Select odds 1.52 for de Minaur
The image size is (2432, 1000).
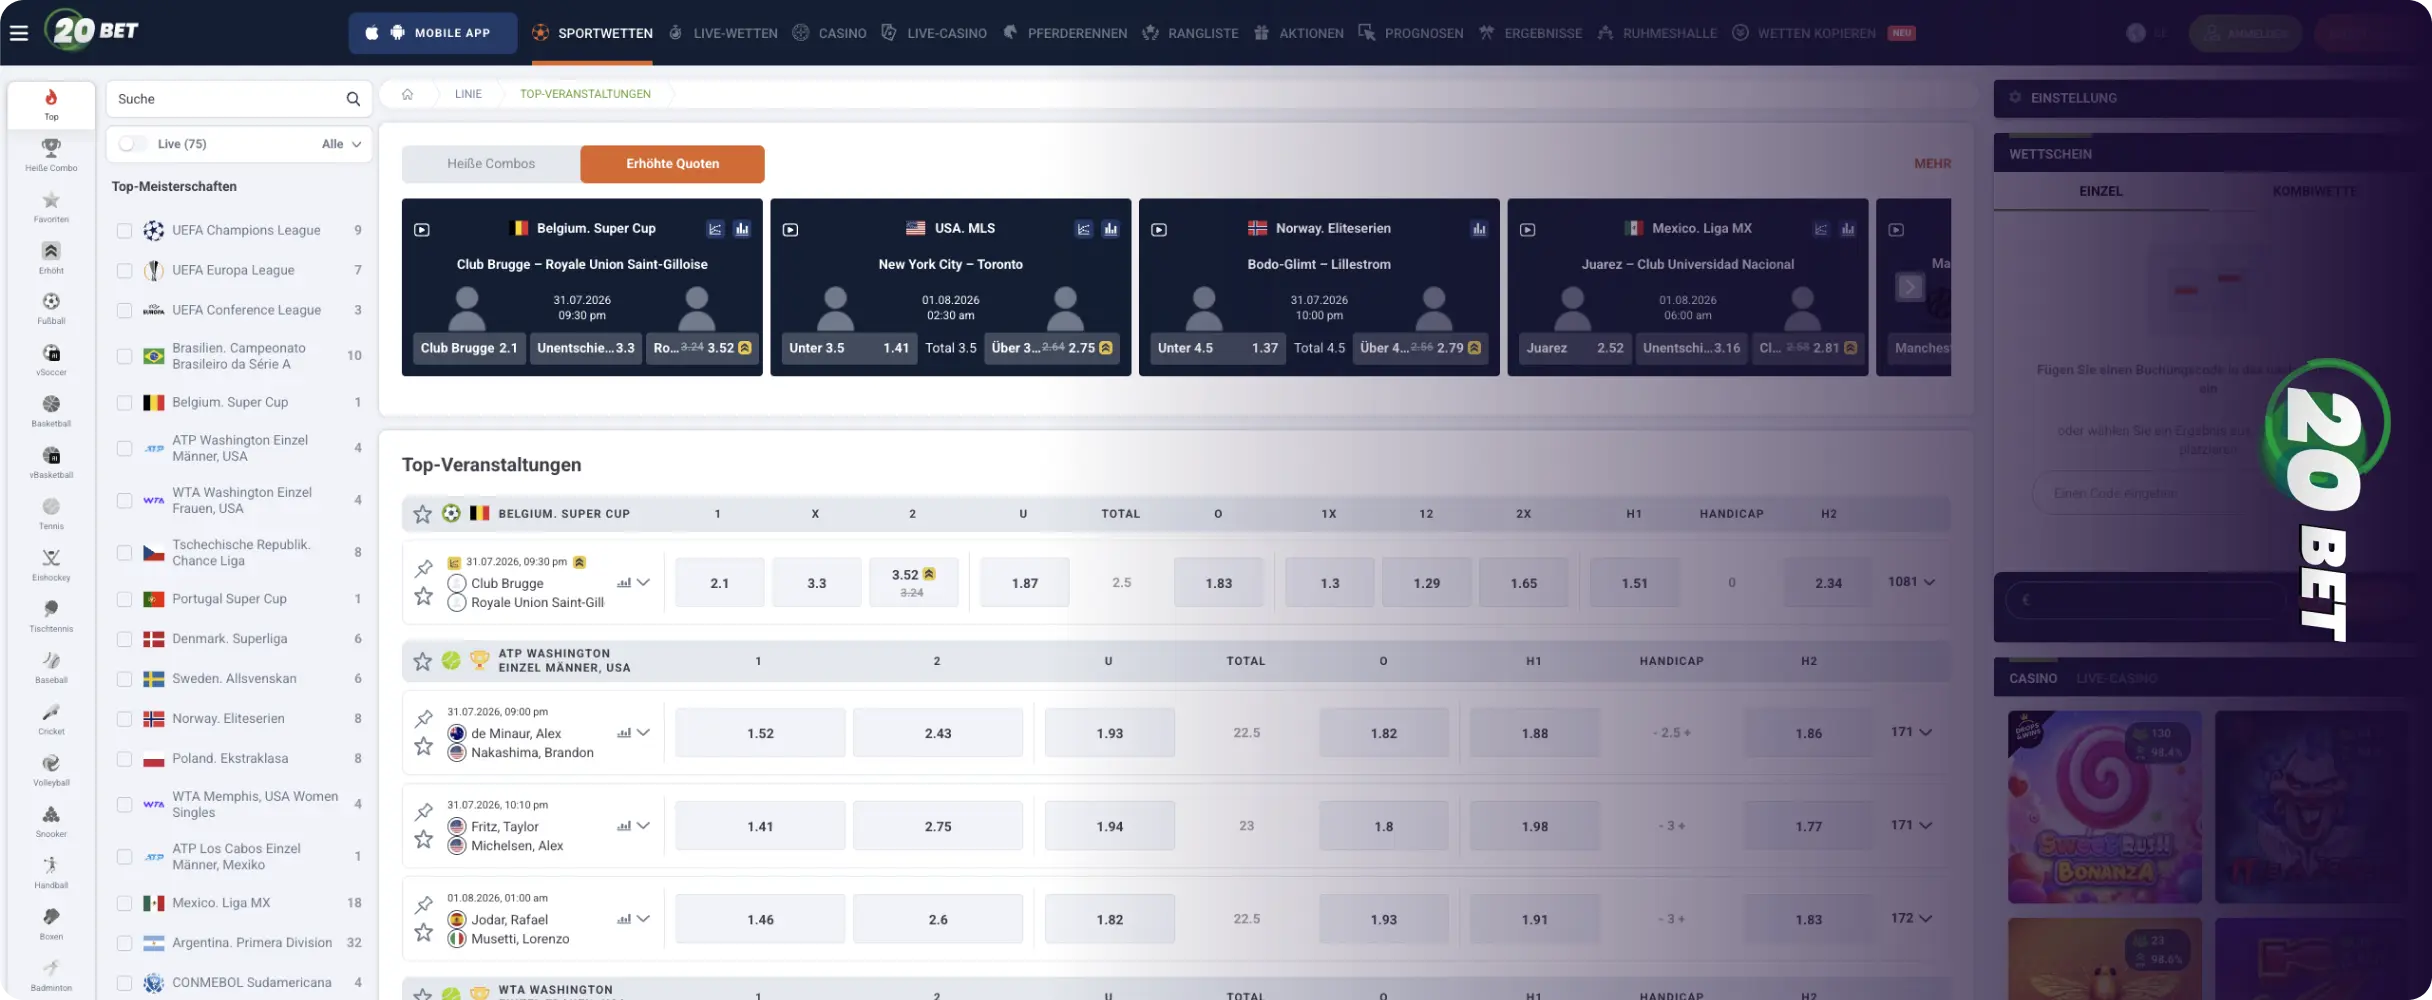(760, 733)
